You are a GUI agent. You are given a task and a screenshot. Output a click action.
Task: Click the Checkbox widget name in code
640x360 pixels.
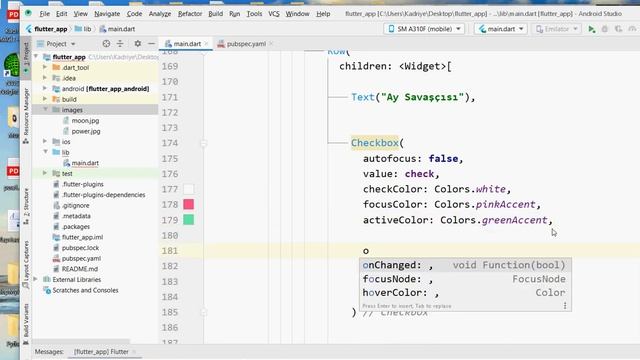(375, 143)
